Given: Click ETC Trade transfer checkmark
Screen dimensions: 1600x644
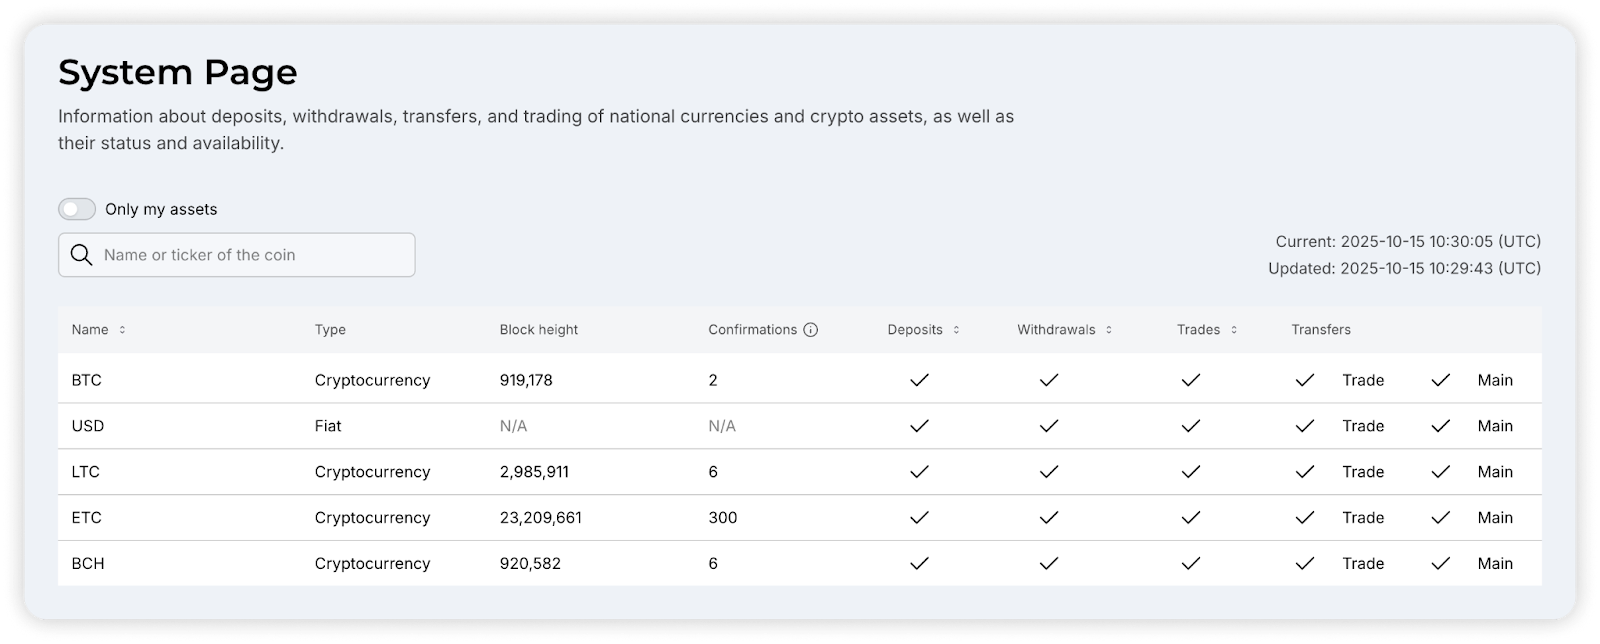Looking at the screenshot, I should pyautogui.click(x=1304, y=518).
